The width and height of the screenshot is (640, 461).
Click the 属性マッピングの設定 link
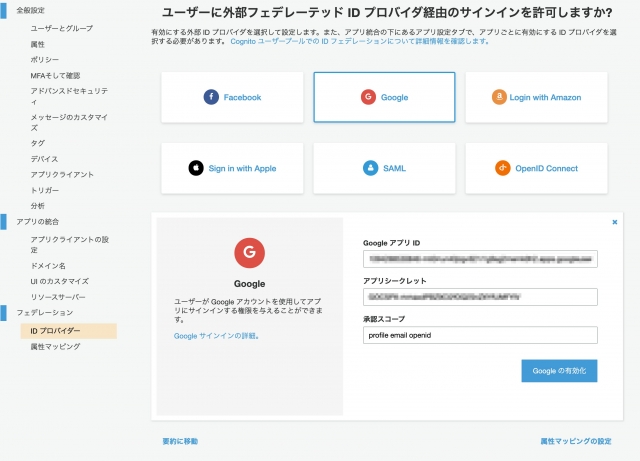(576, 441)
